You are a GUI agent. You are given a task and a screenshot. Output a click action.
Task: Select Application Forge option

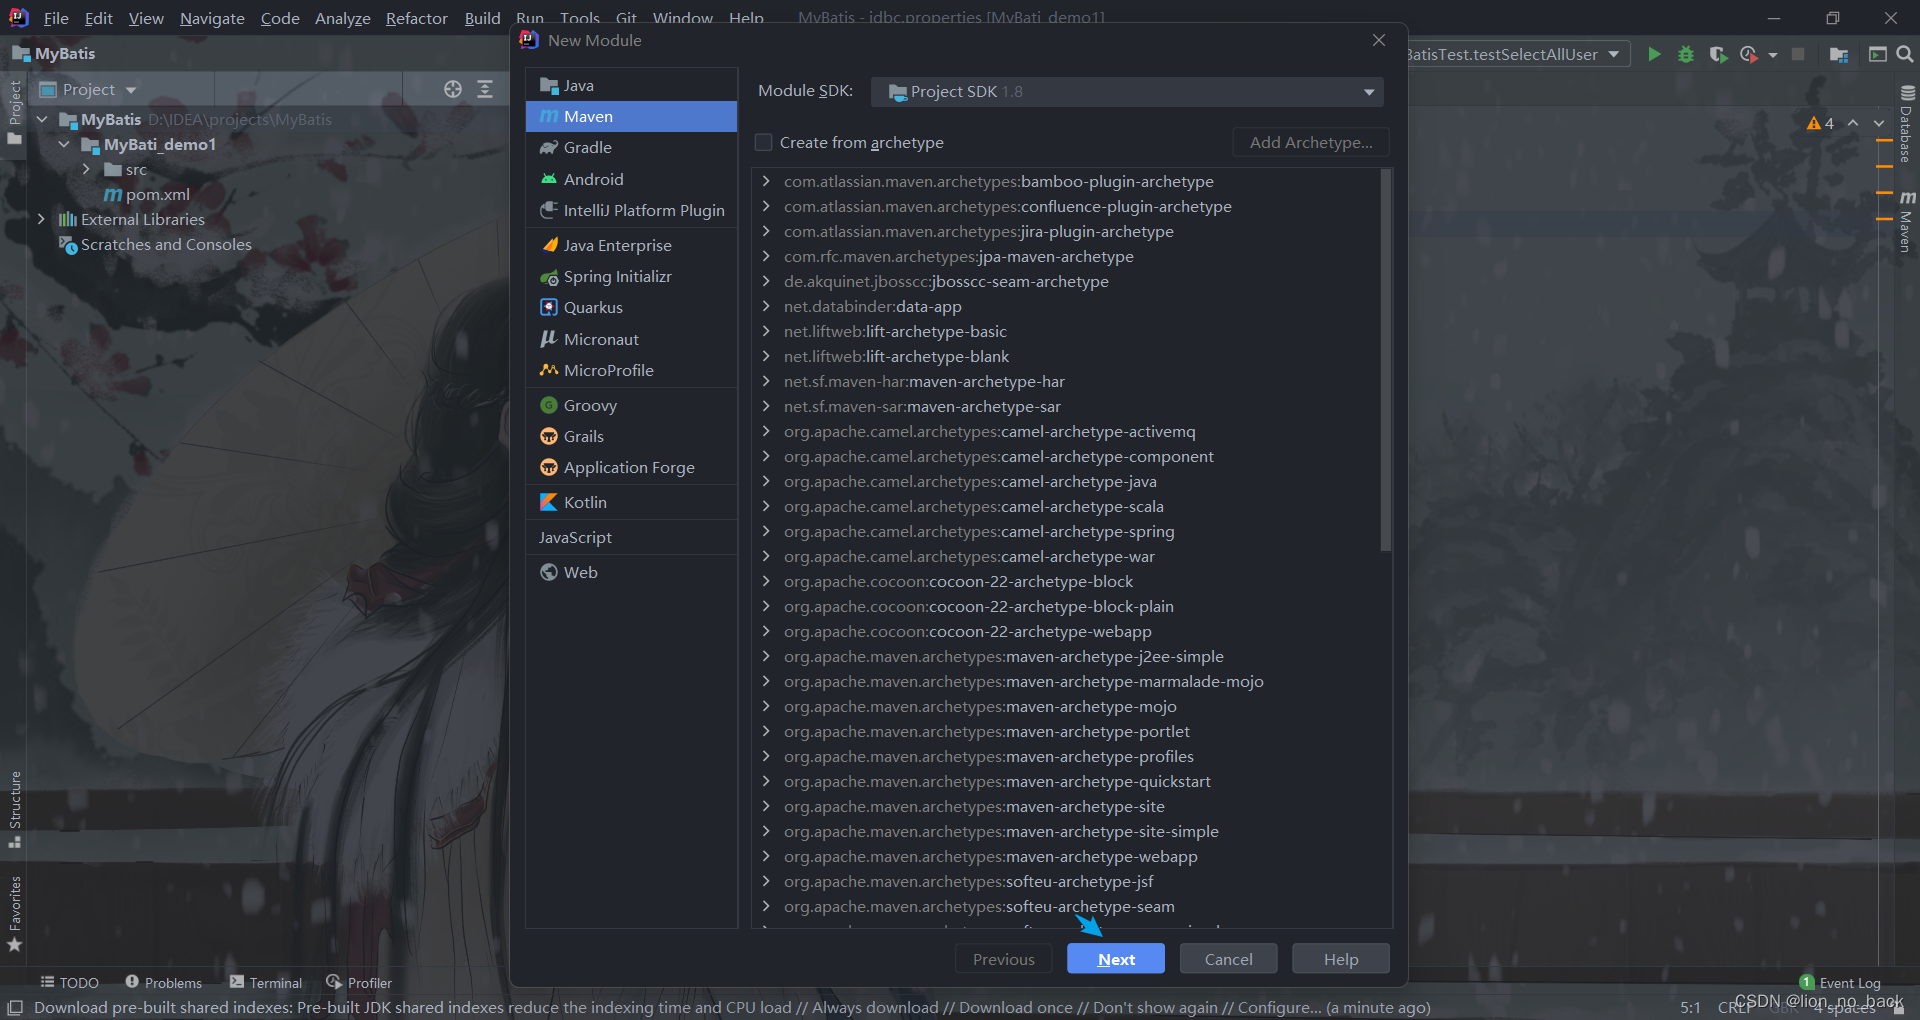(x=631, y=467)
